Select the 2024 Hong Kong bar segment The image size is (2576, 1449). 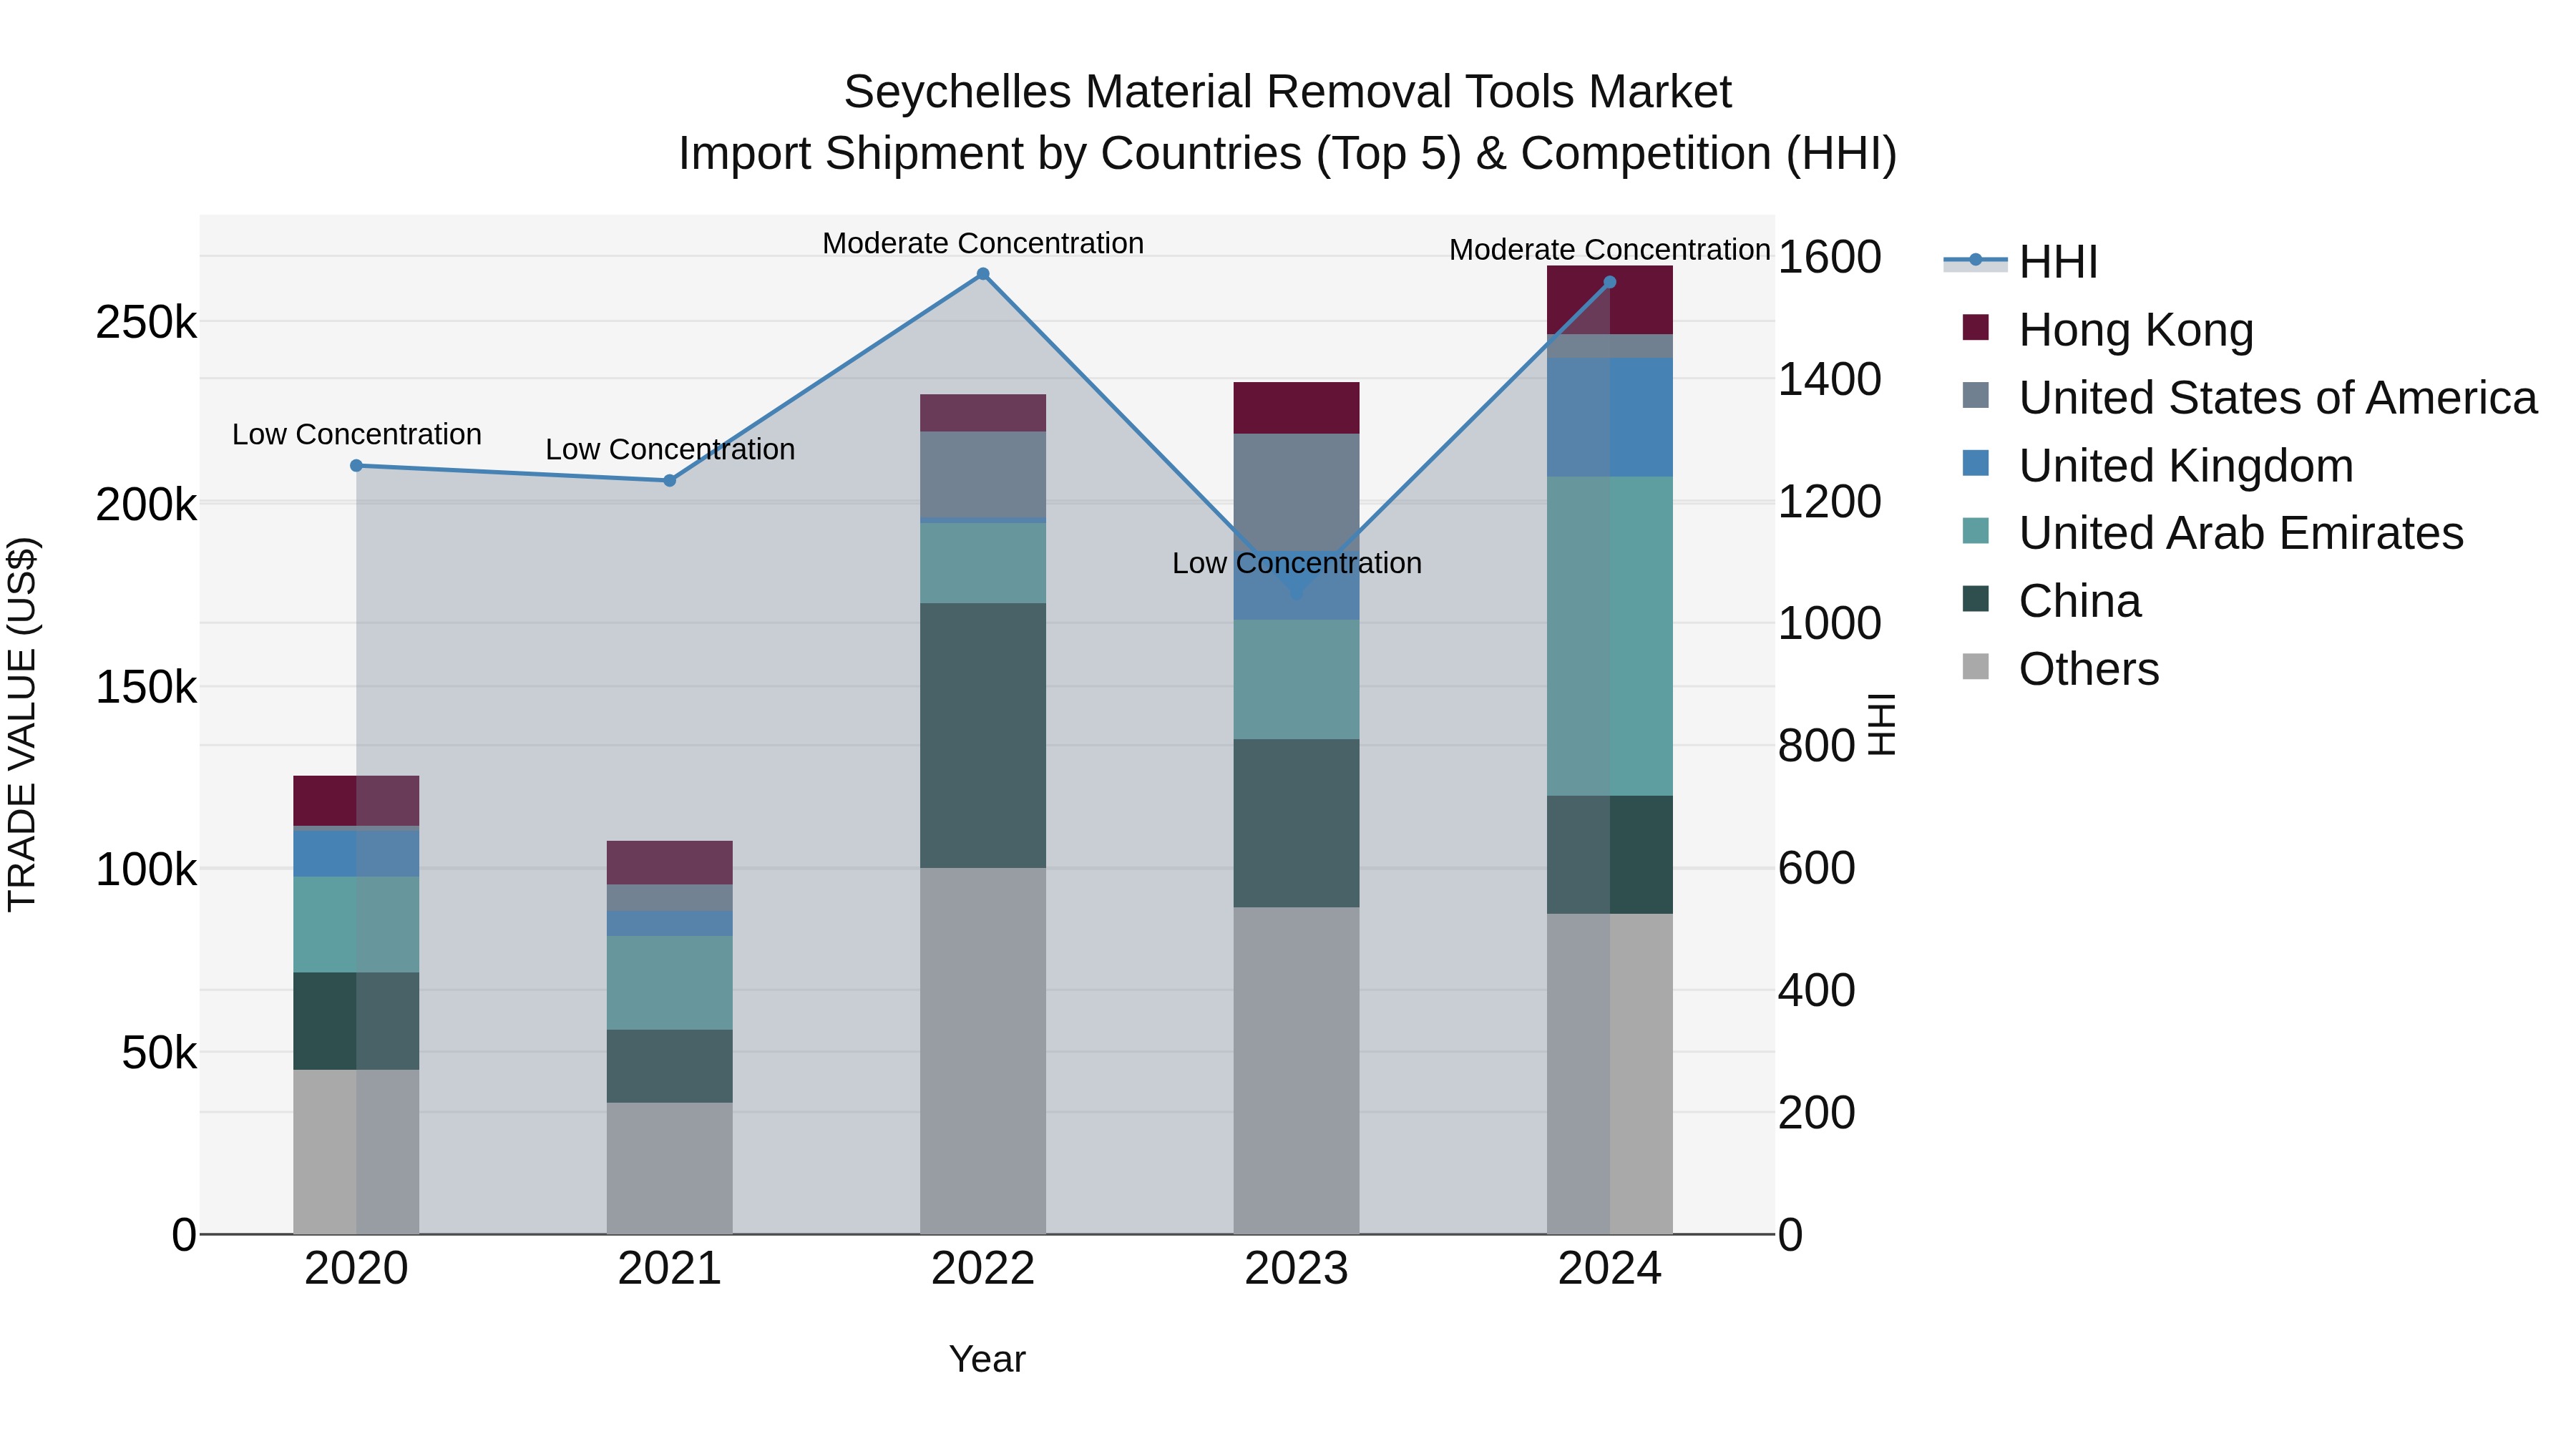[1610, 300]
